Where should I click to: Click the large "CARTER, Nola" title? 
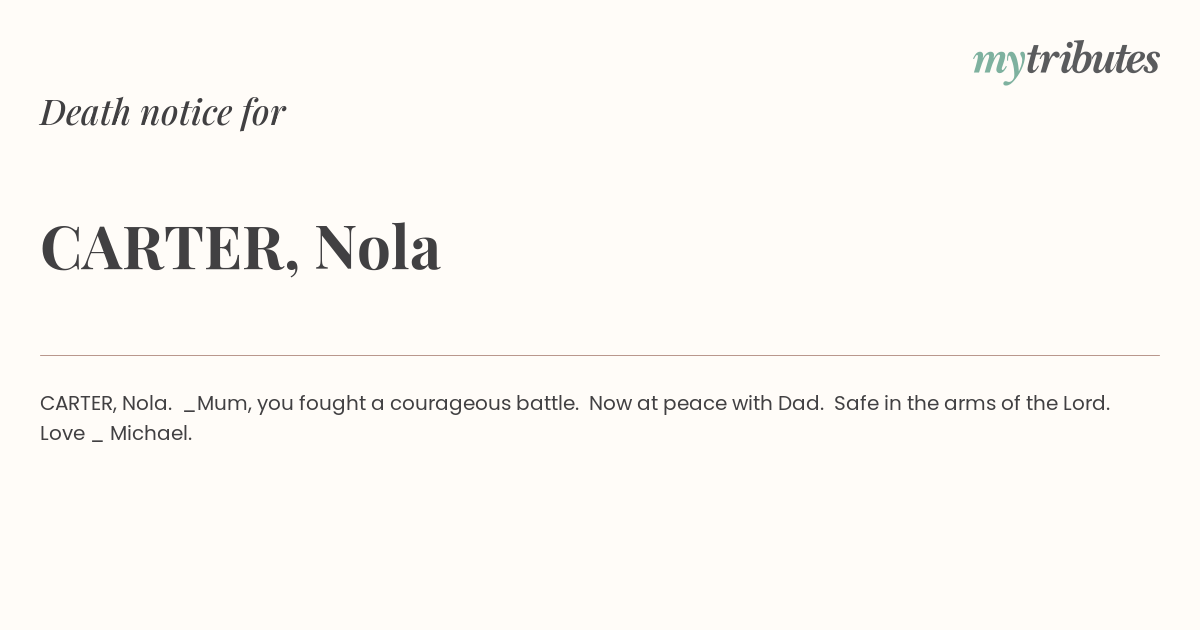point(240,247)
